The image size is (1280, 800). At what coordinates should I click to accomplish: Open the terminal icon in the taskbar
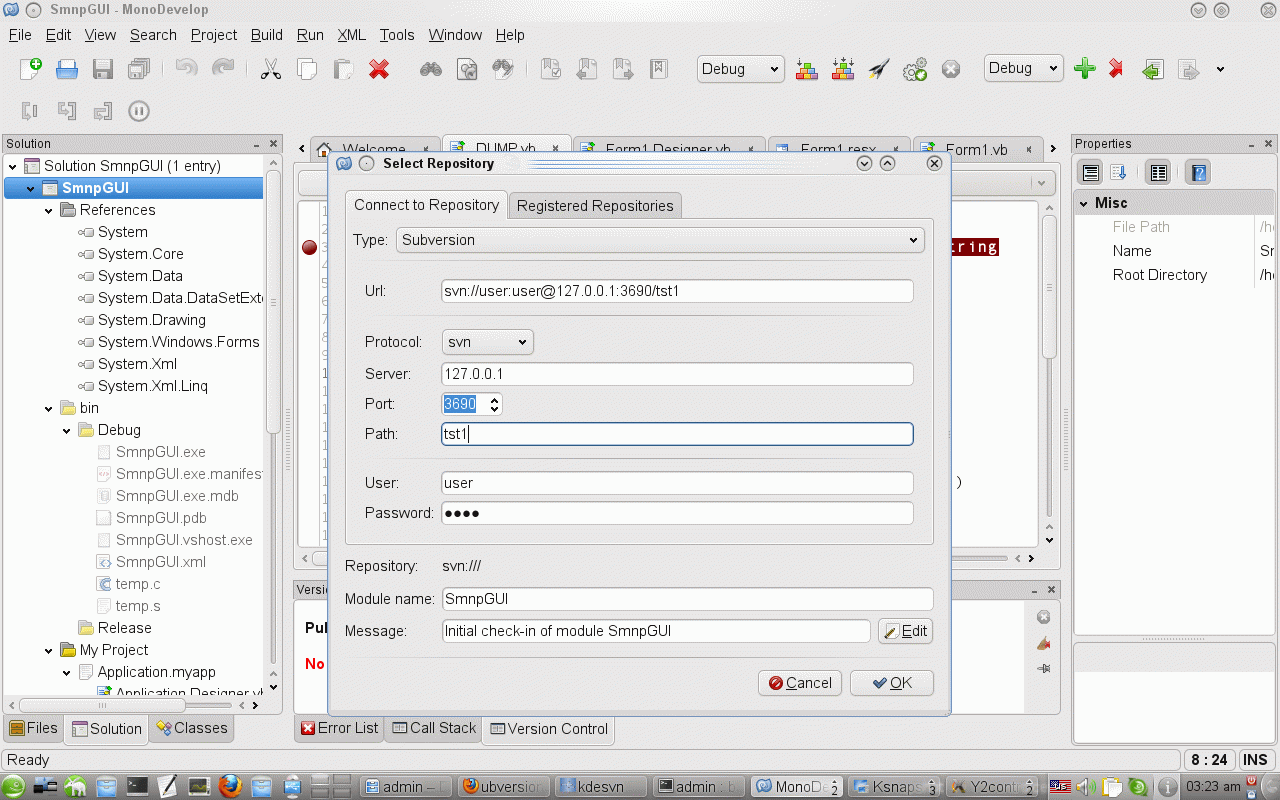tap(137, 786)
